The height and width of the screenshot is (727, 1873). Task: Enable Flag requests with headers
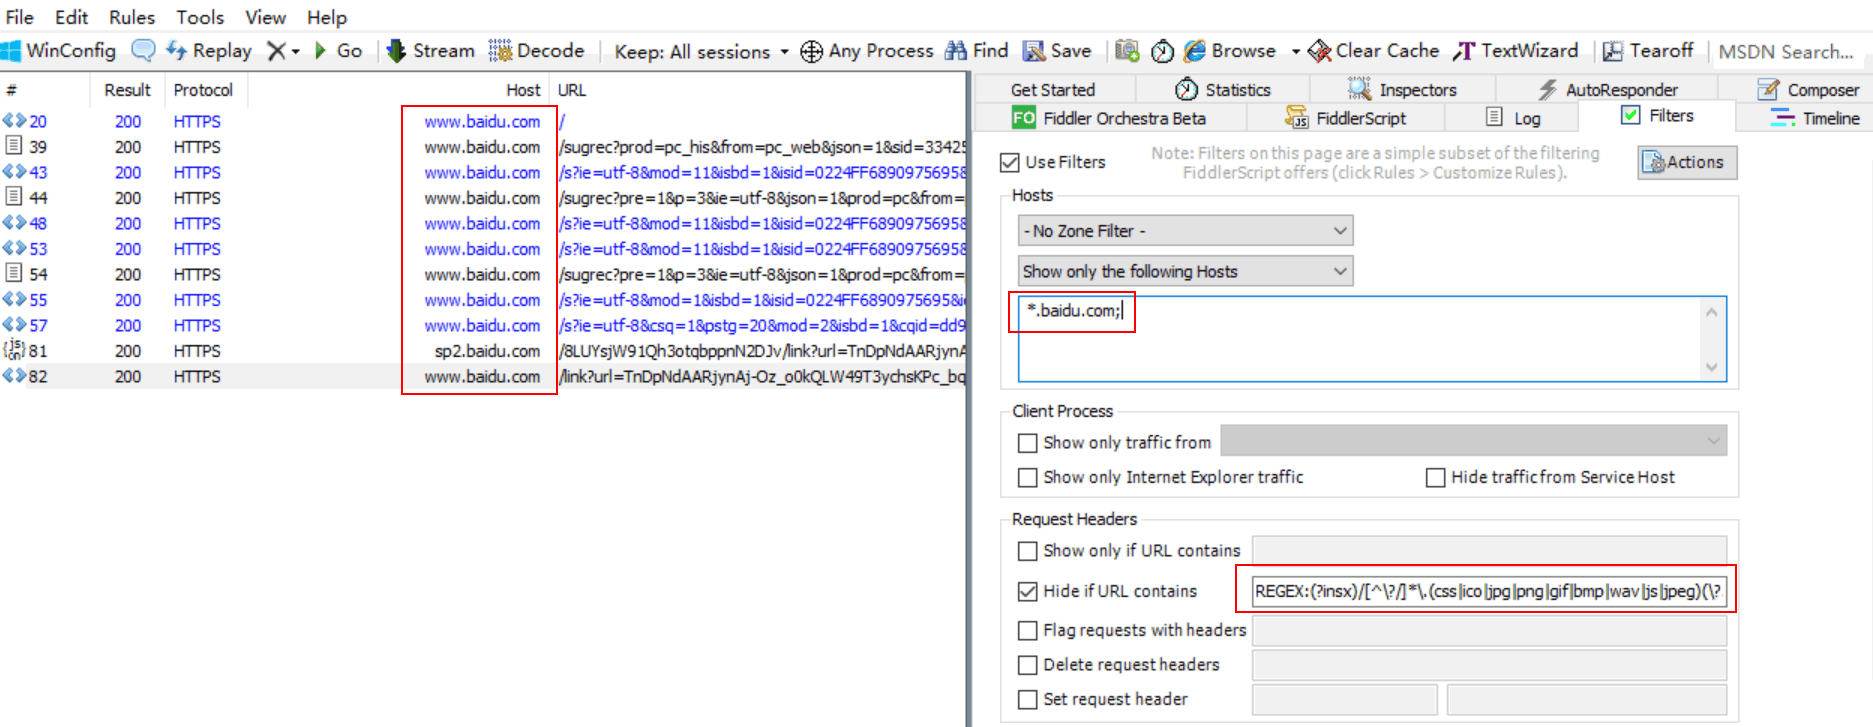click(x=1027, y=630)
